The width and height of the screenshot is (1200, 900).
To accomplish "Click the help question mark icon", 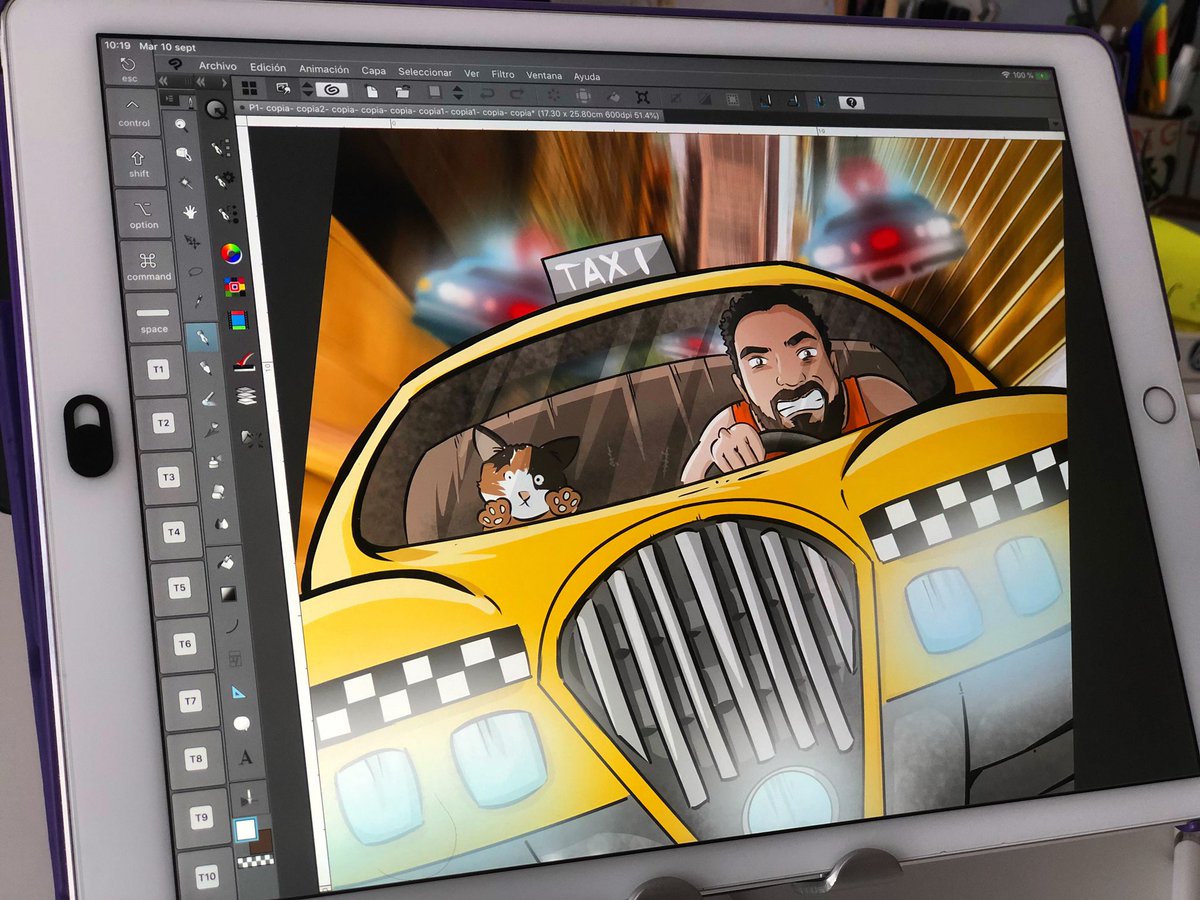I will [x=851, y=102].
